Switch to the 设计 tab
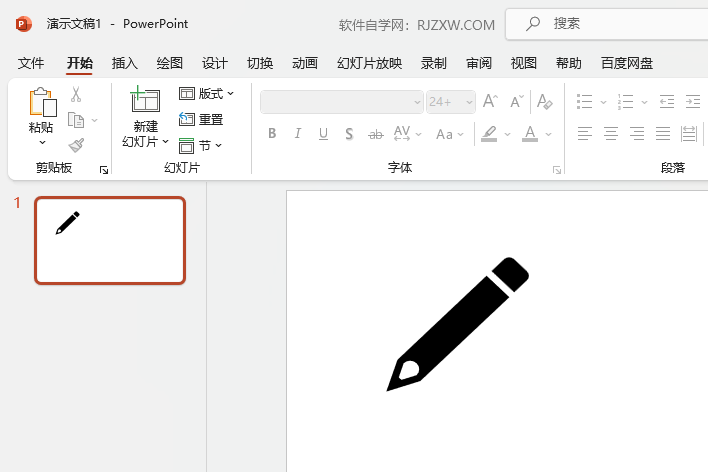The image size is (708, 472). point(214,63)
